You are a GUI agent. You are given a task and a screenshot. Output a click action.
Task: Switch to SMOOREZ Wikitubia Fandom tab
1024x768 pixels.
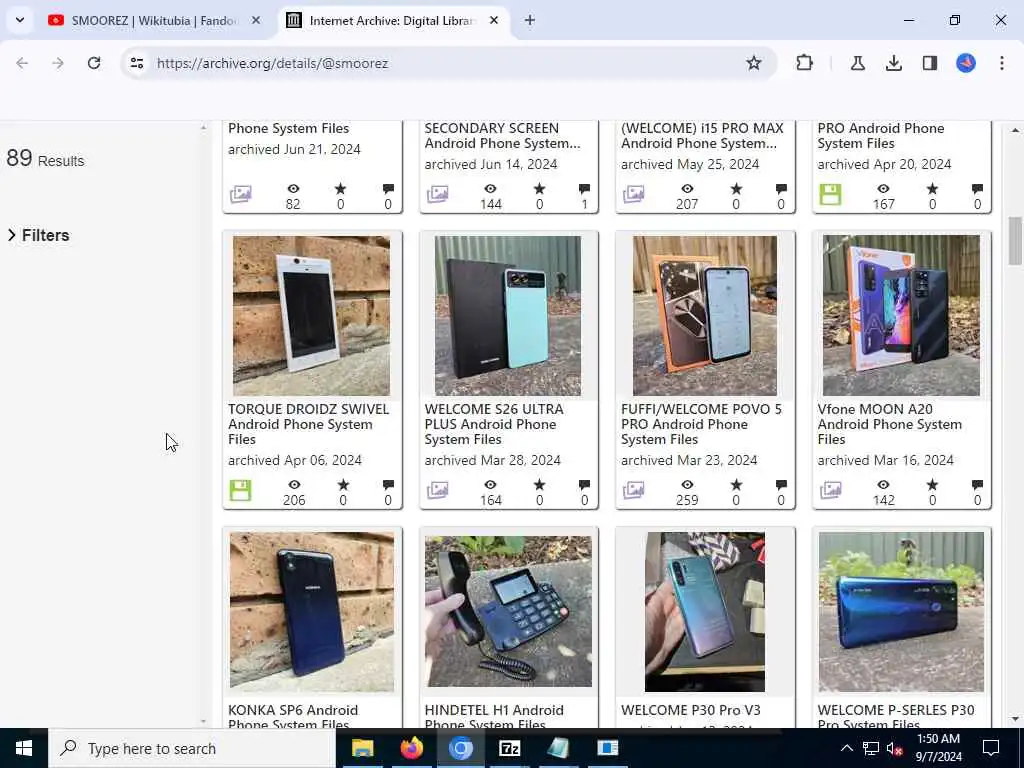[154, 21]
